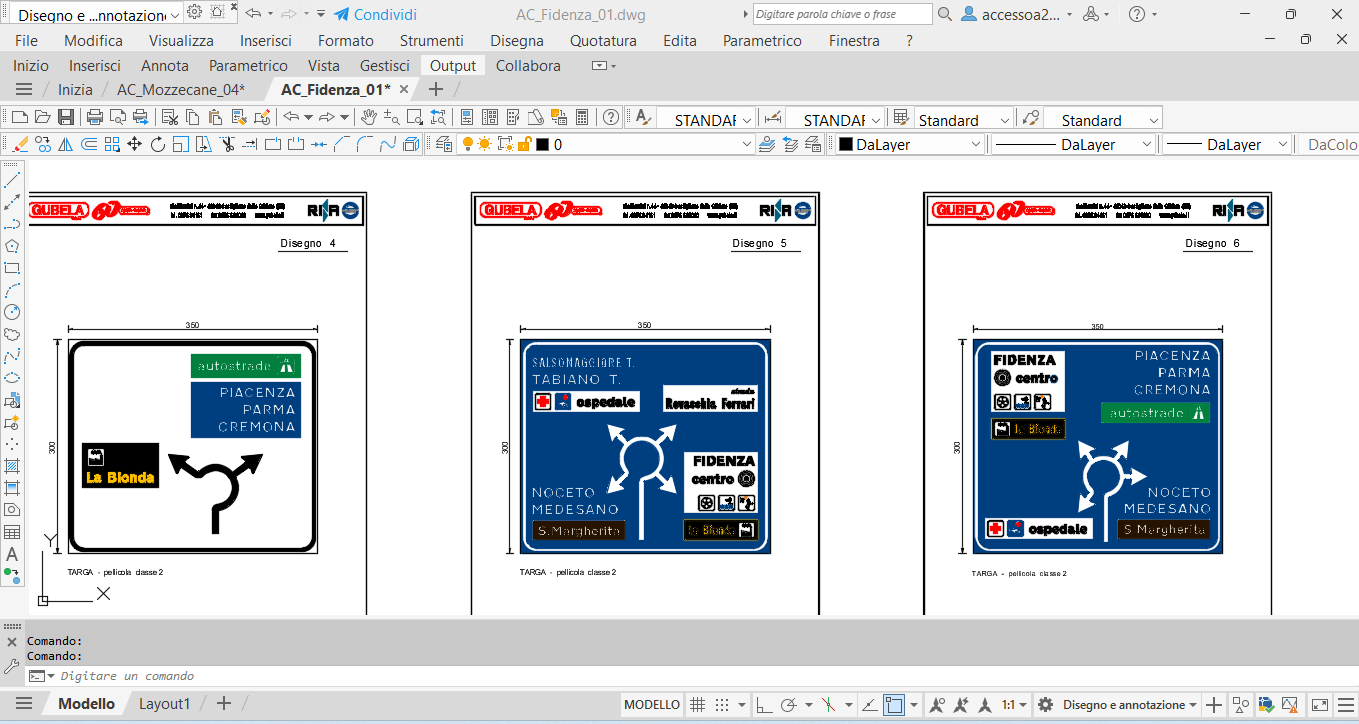Select the Polygon draw tool
This screenshot has height=724, width=1359.
[x=12, y=246]
